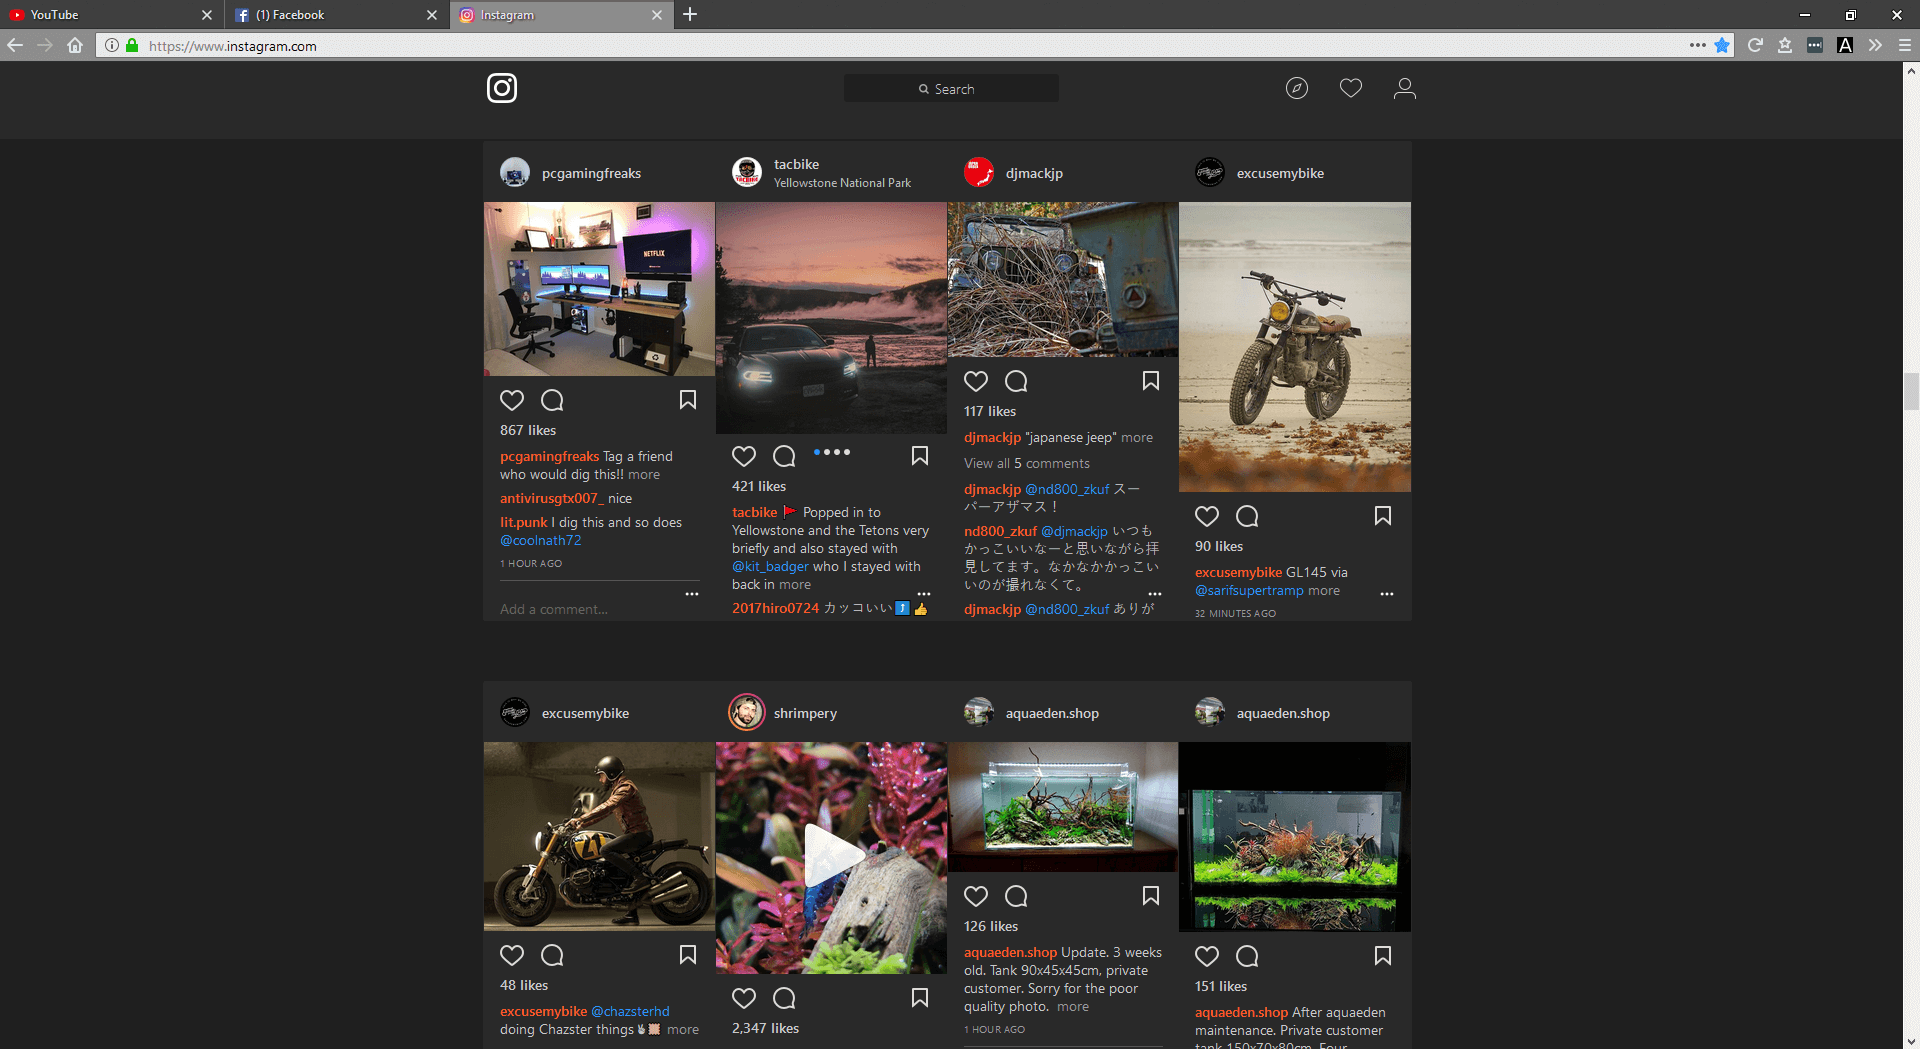Go to carousel dots on tacbike post
The height and width of the screenshot is (1049, 1920).
coord(832,452)
